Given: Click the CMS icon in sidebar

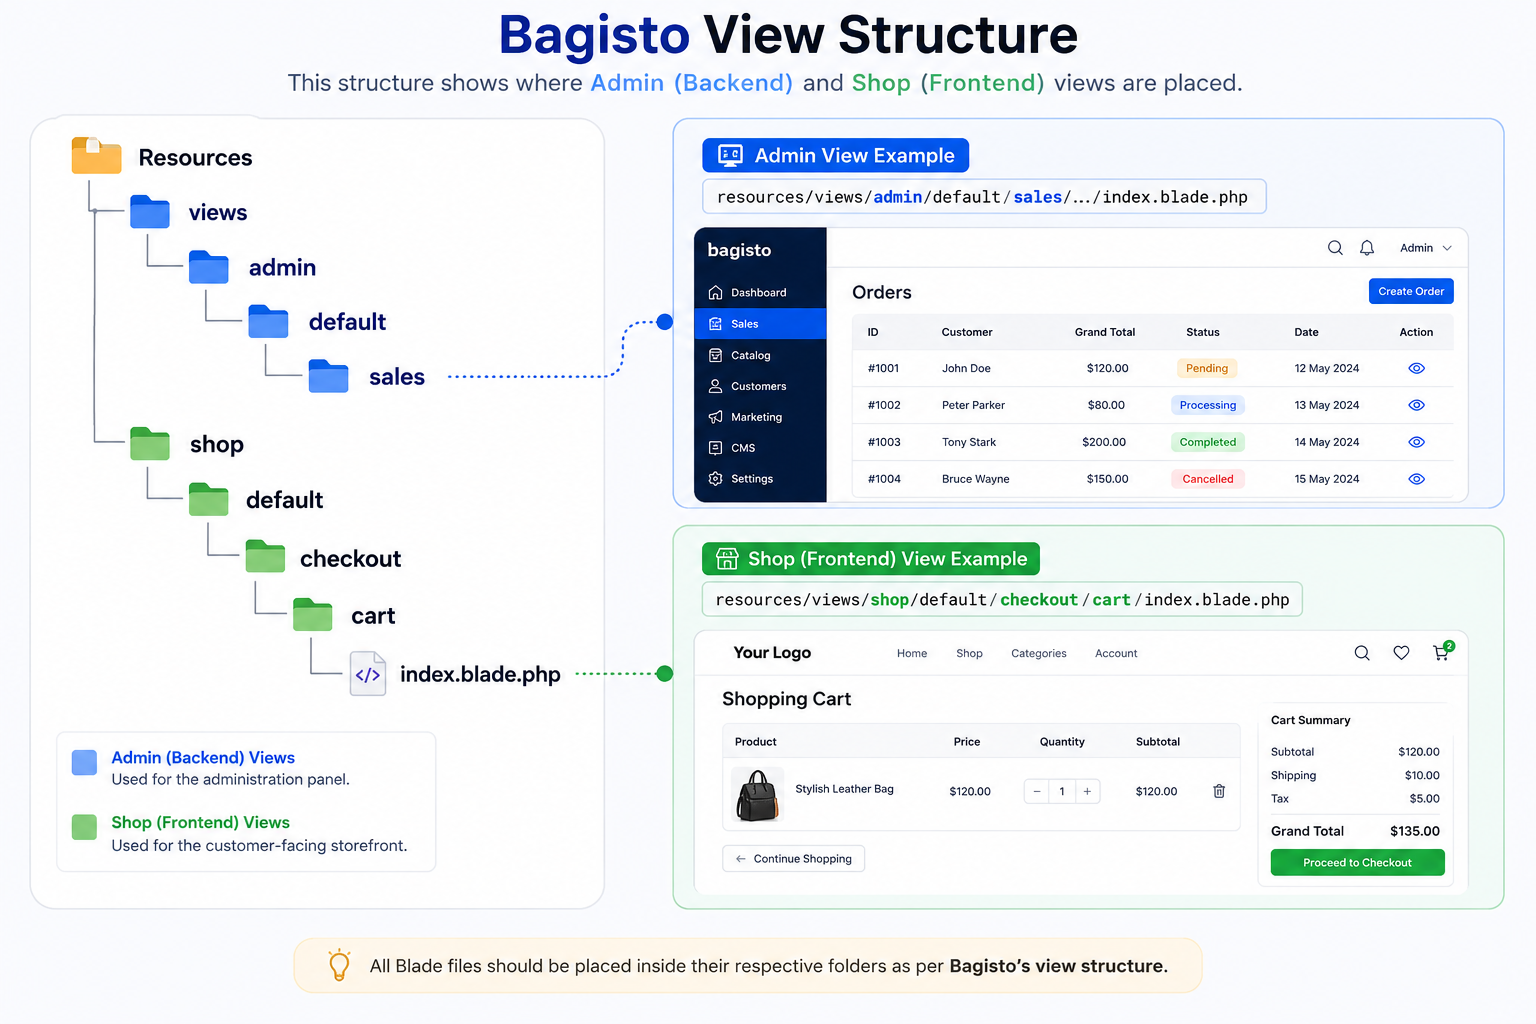Looking at the screenshot, I should [715, 448].
